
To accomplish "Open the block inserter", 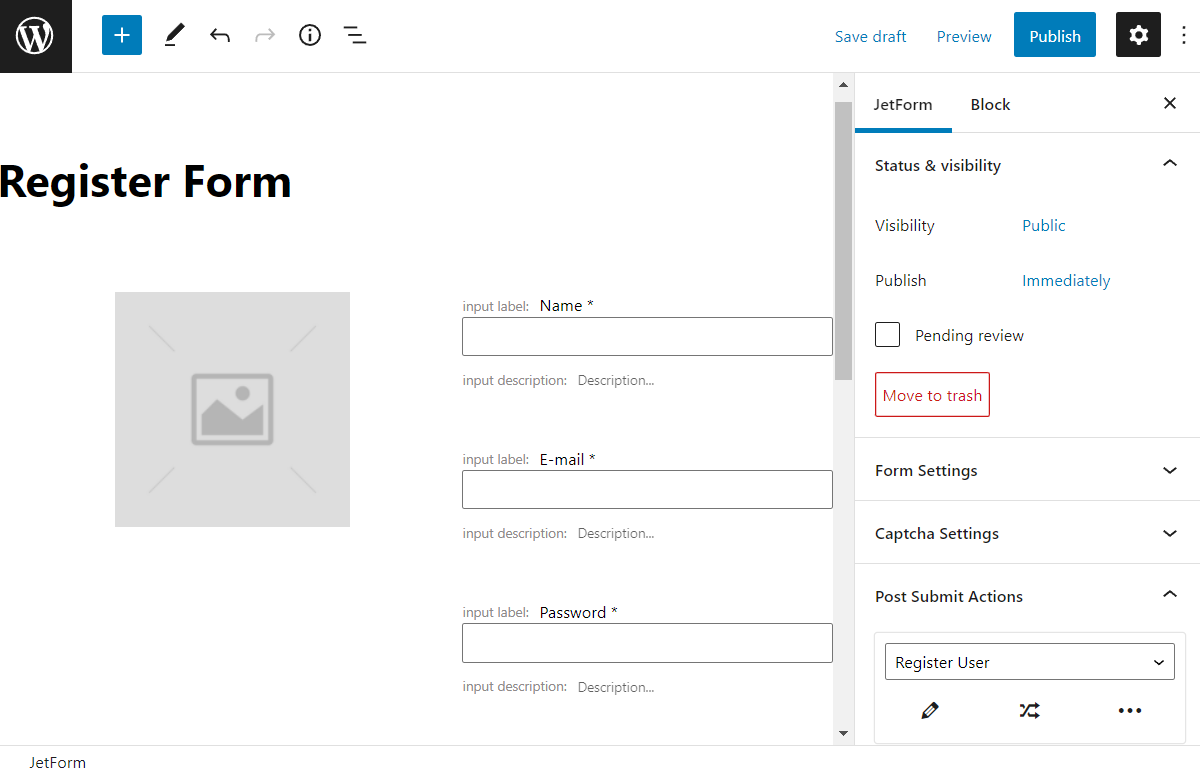I will coord(121,34).
